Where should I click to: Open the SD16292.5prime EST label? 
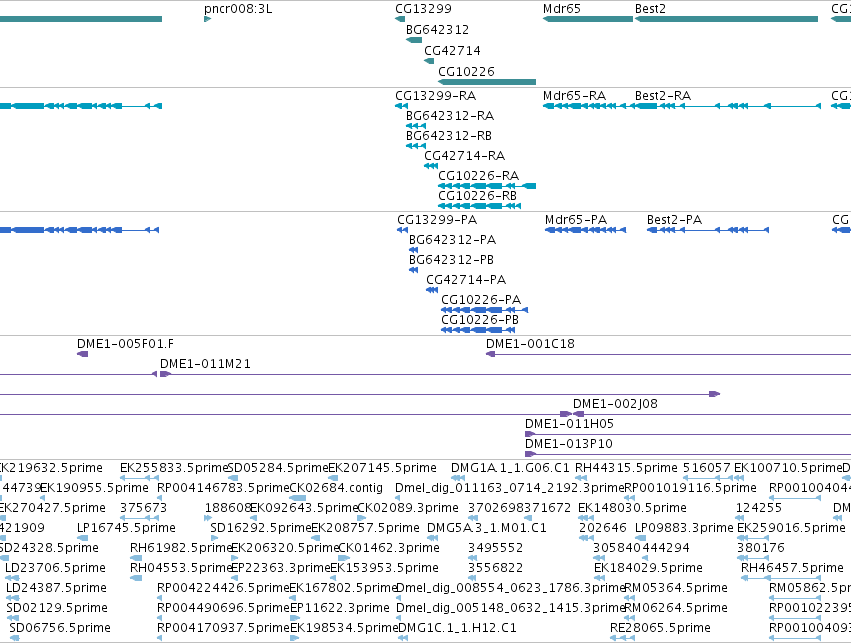pos(261,529)
